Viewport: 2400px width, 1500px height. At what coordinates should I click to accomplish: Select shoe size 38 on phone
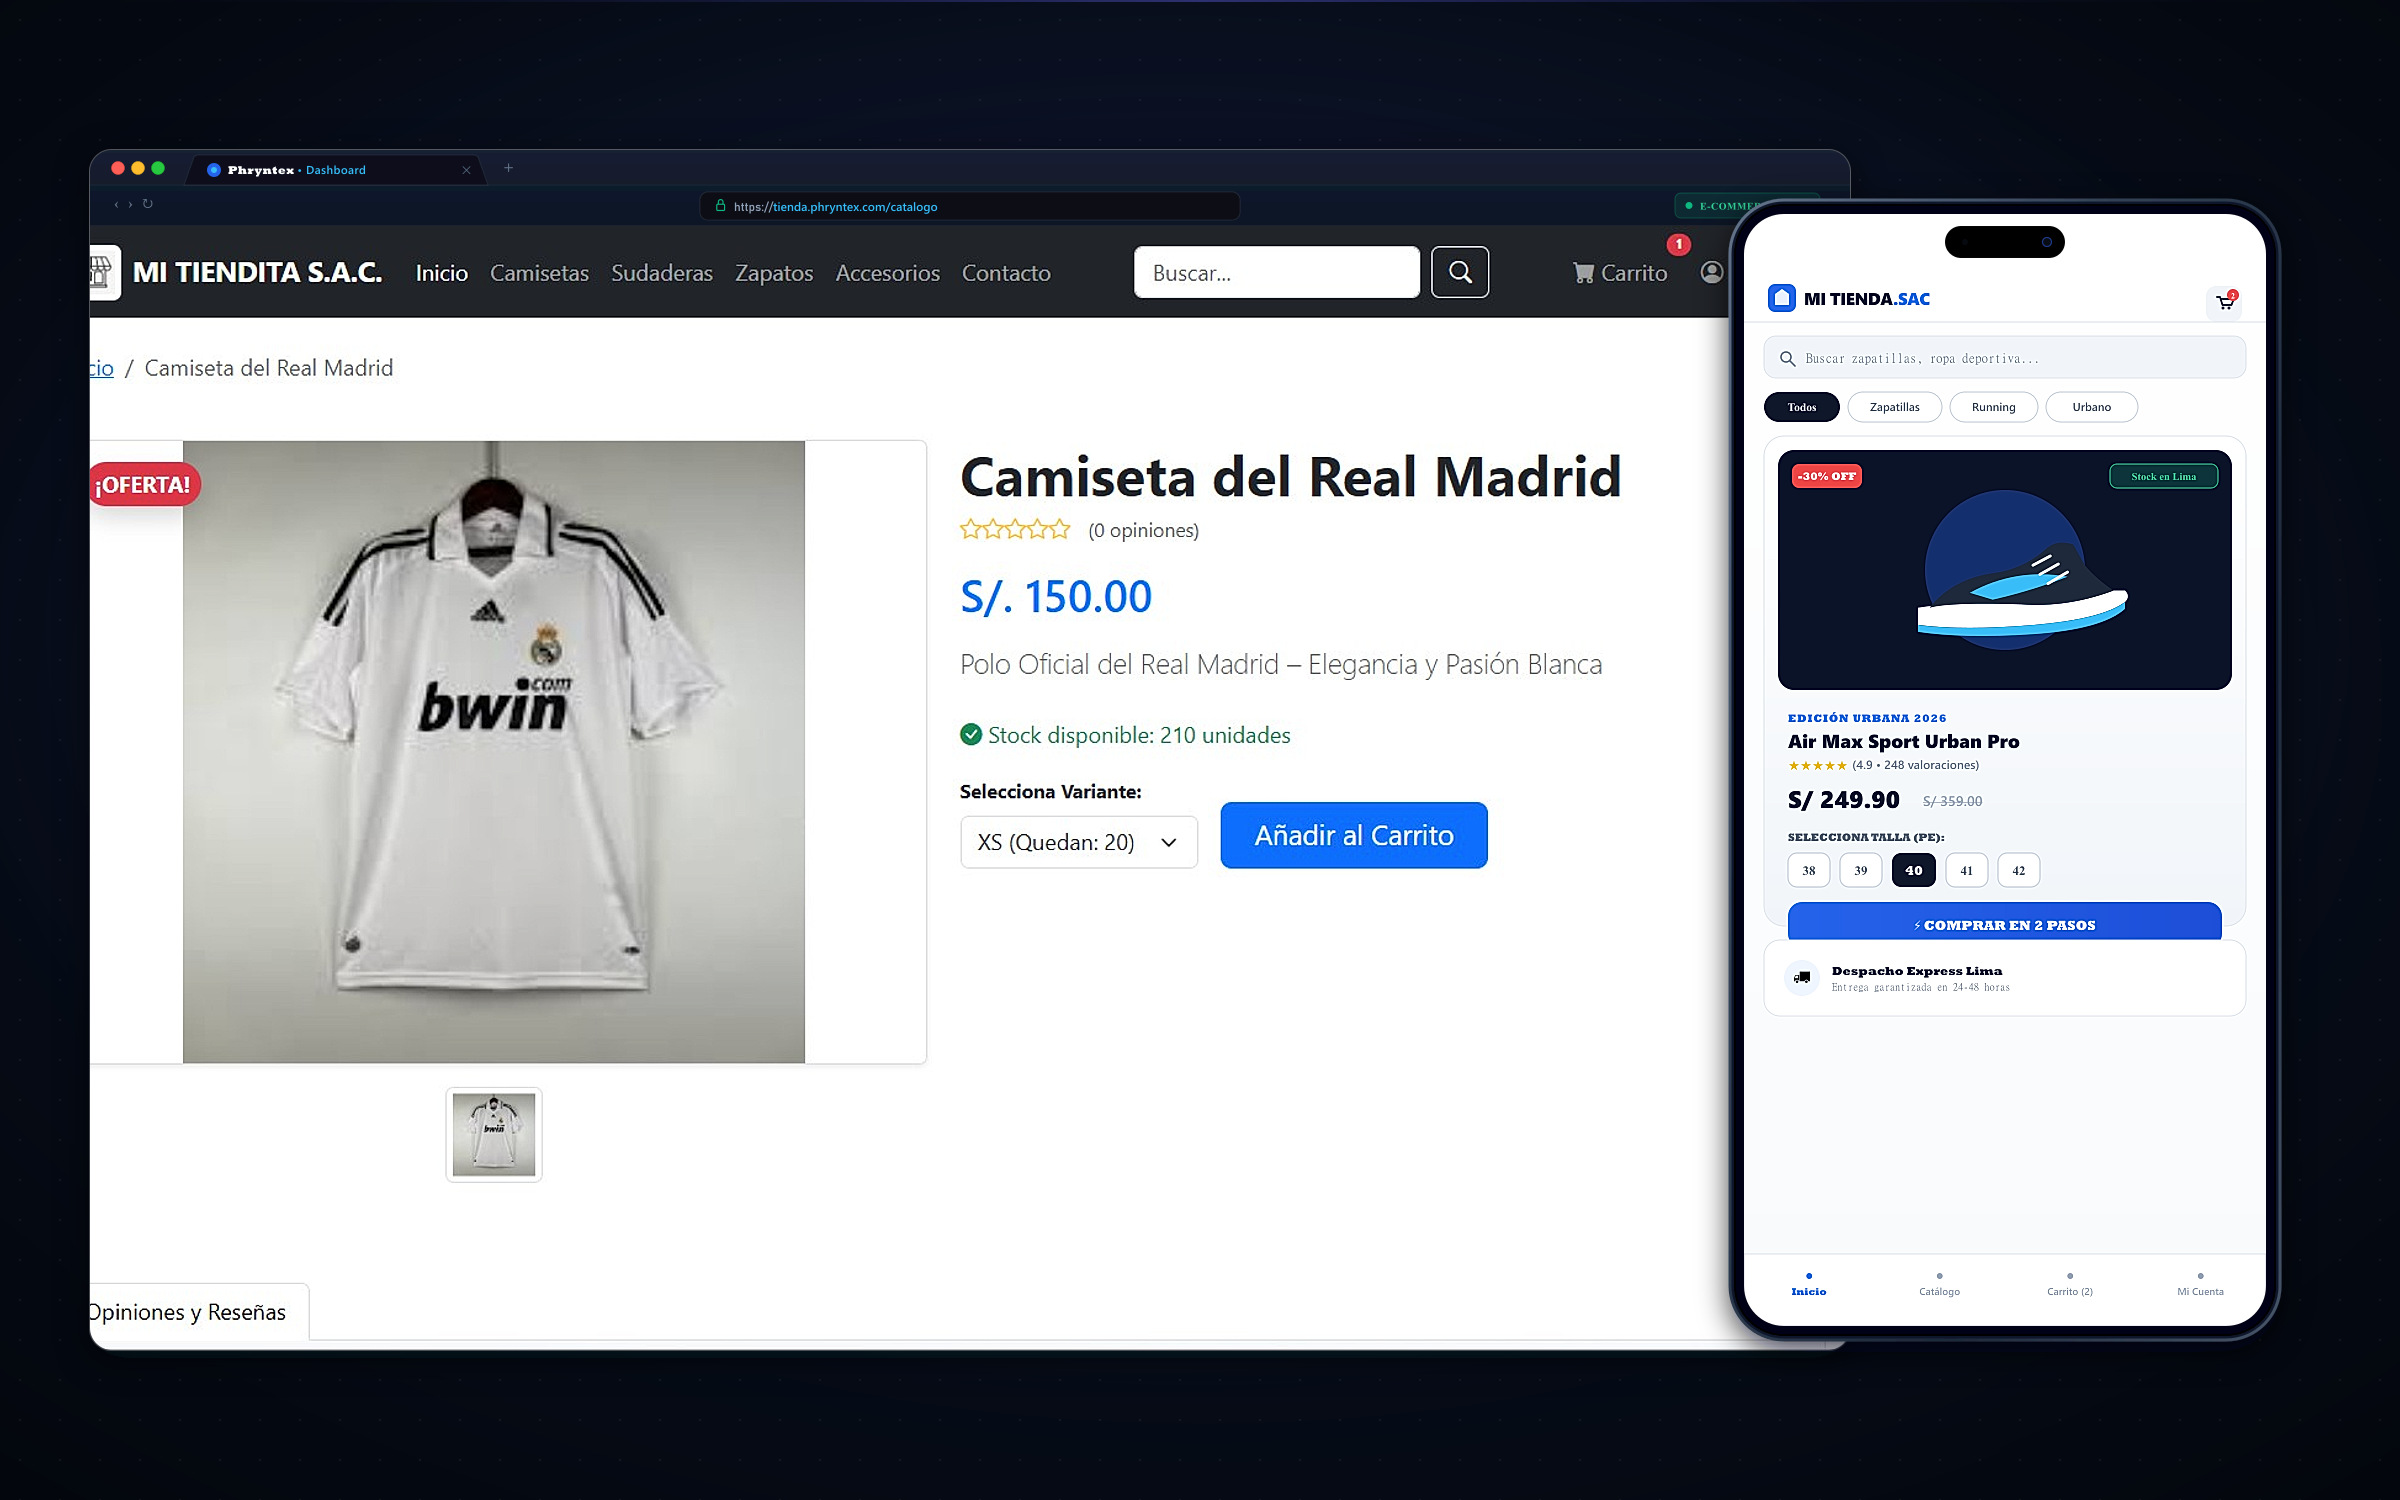click(x=1808, y=870)
